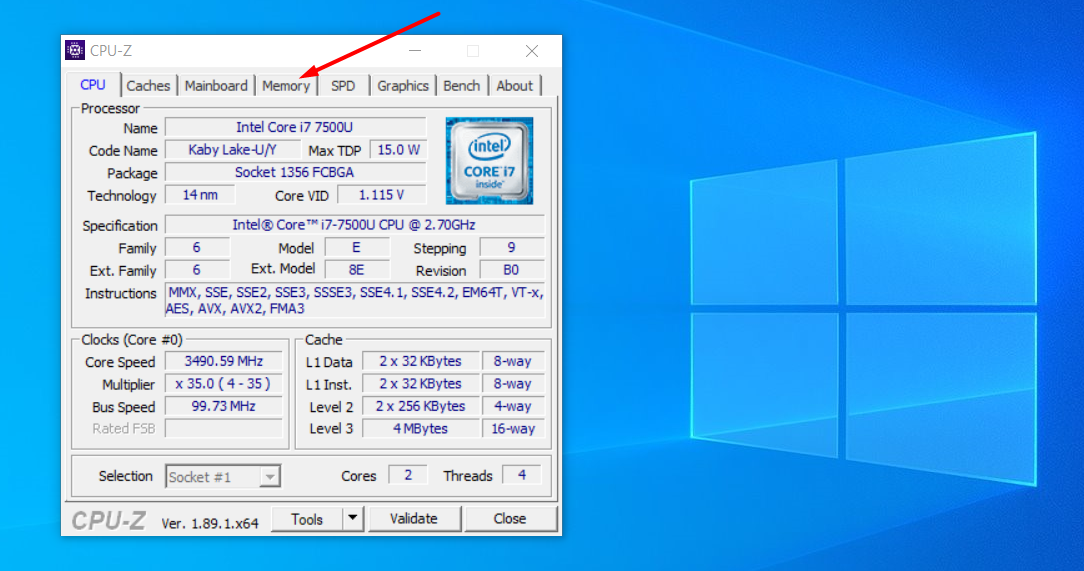Click the Ext. Model value '8E'

(x=357, y=270)
